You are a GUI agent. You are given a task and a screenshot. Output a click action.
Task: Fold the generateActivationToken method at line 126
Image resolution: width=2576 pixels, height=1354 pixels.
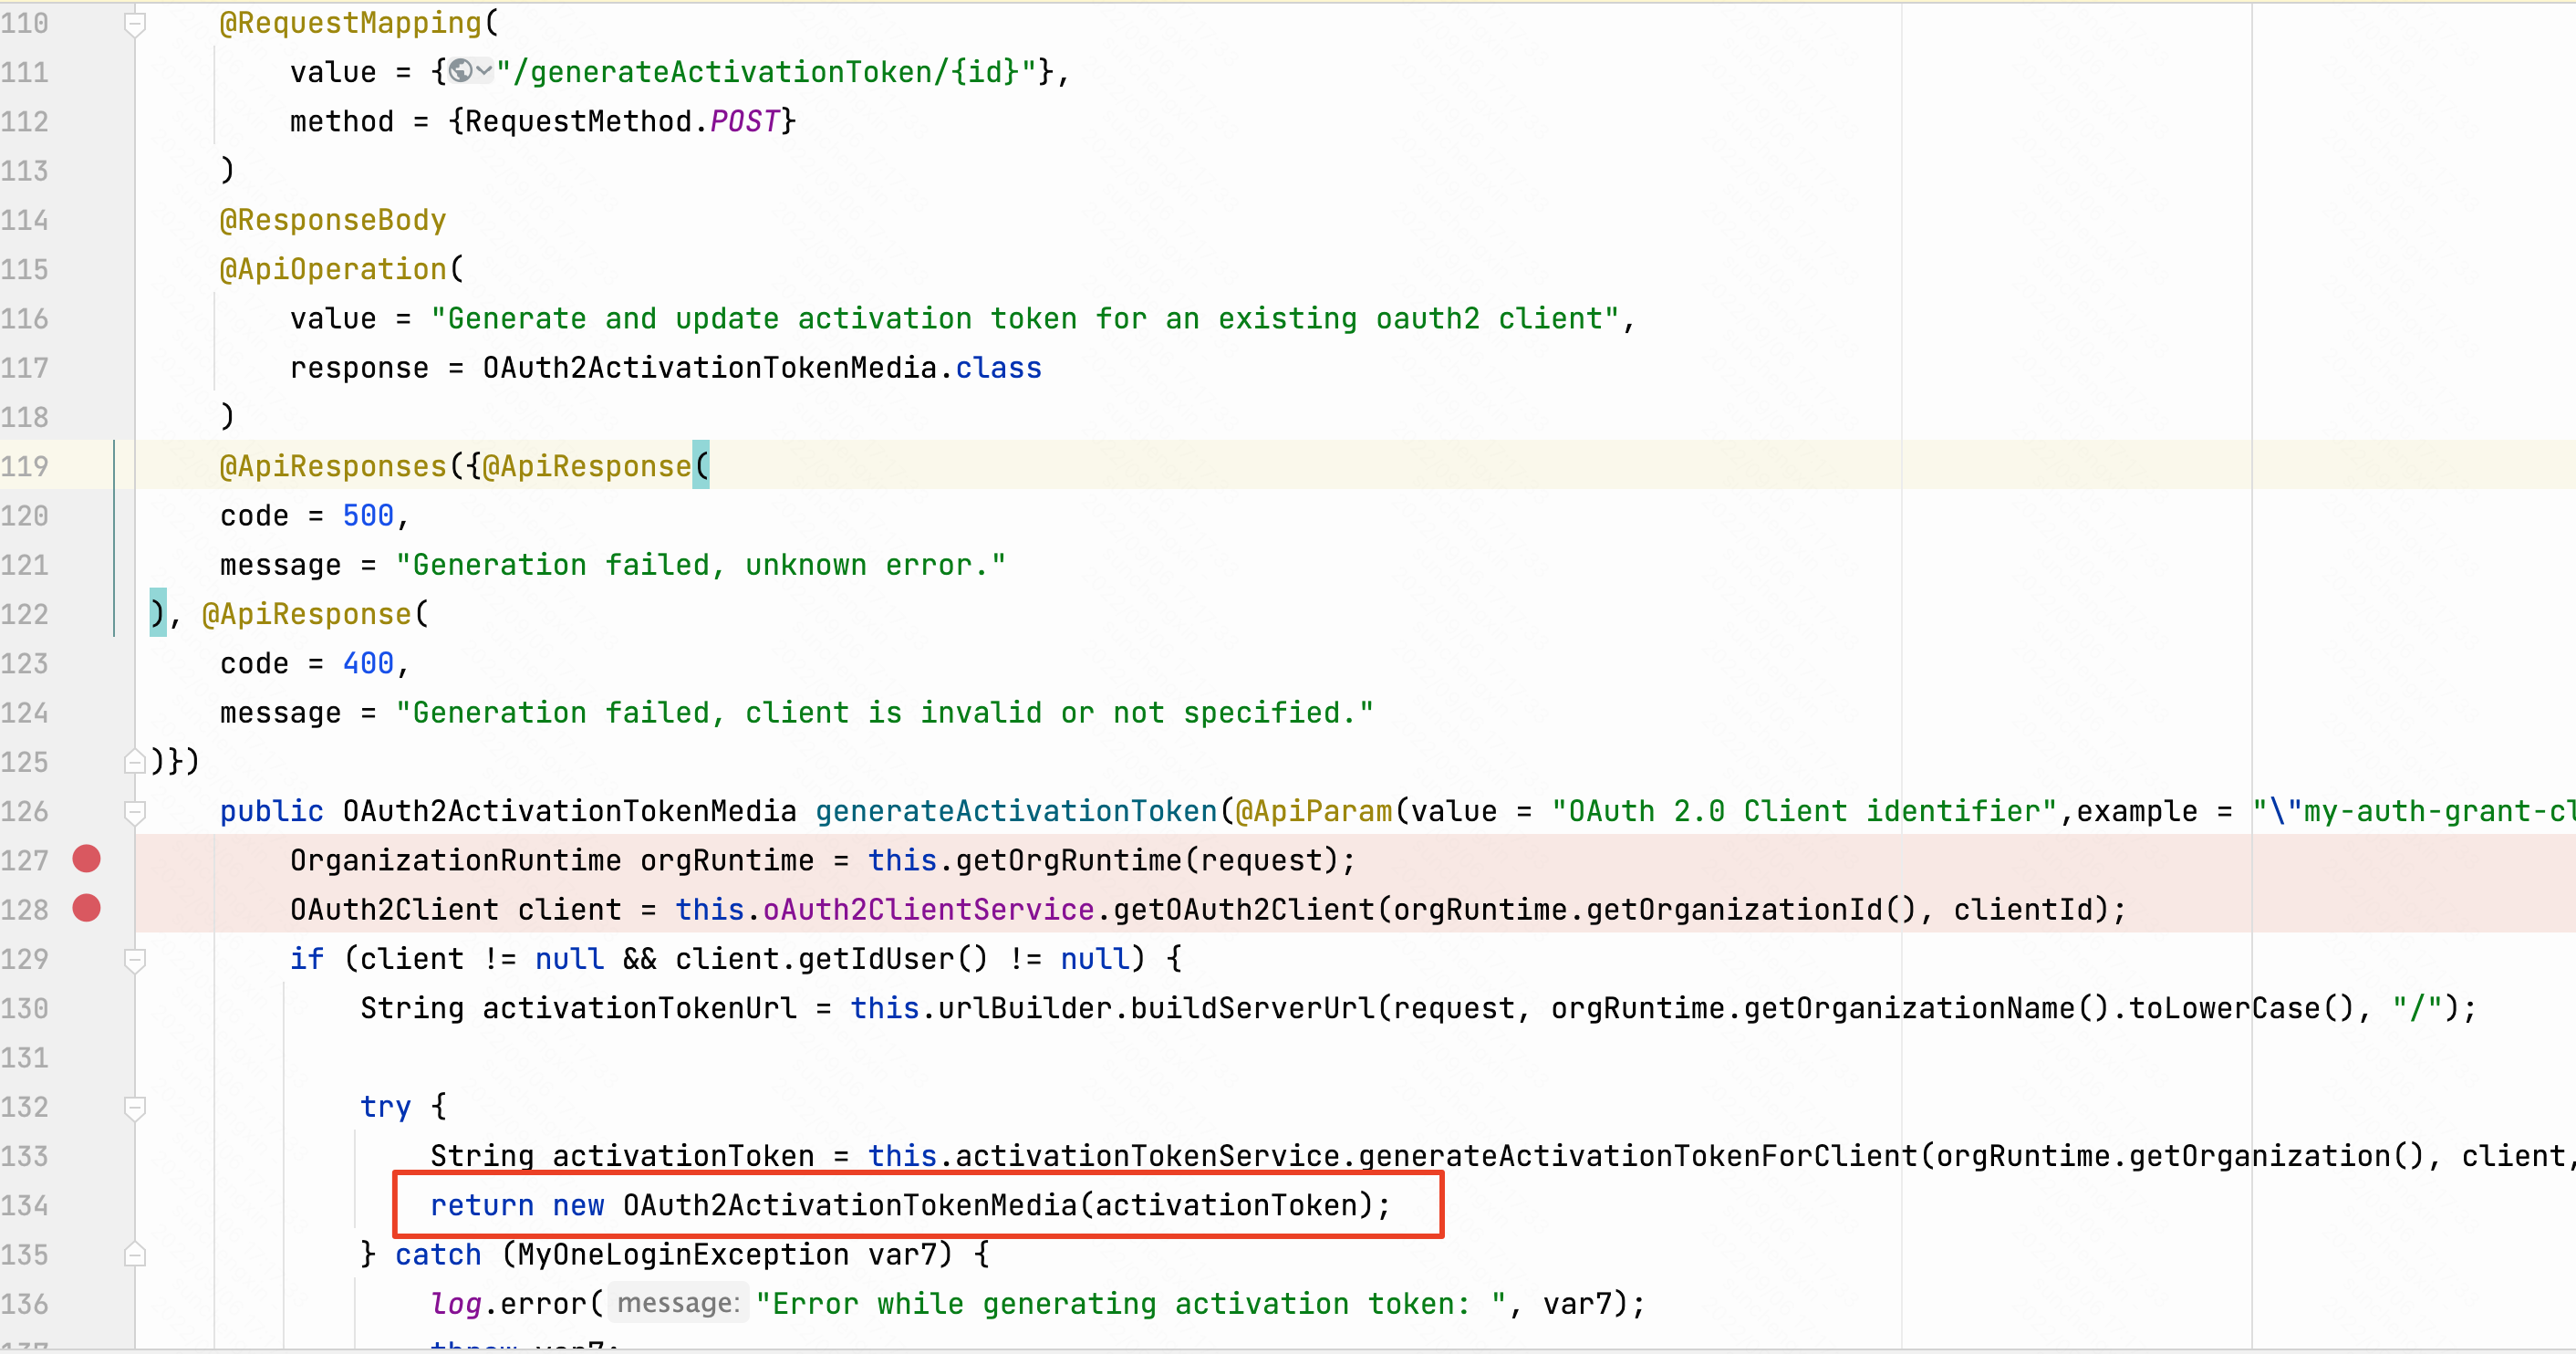click(135, 811)
